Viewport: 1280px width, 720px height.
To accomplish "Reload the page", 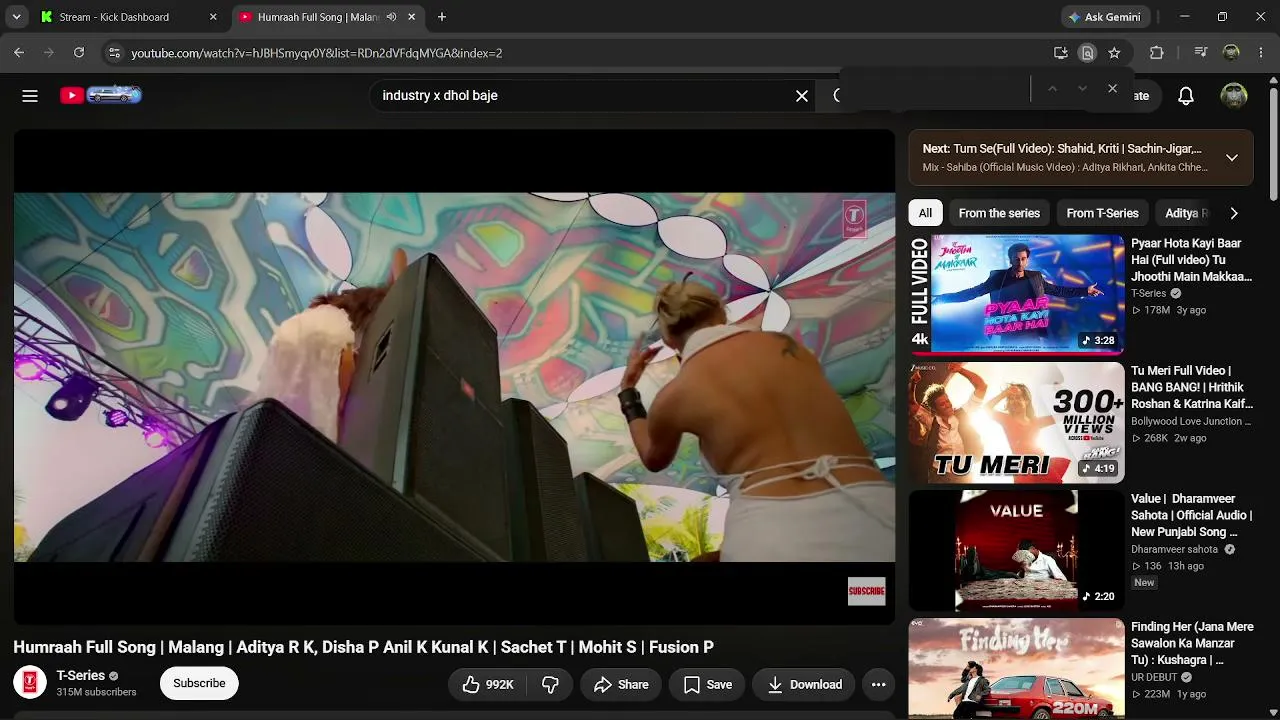I will [79, 53].
